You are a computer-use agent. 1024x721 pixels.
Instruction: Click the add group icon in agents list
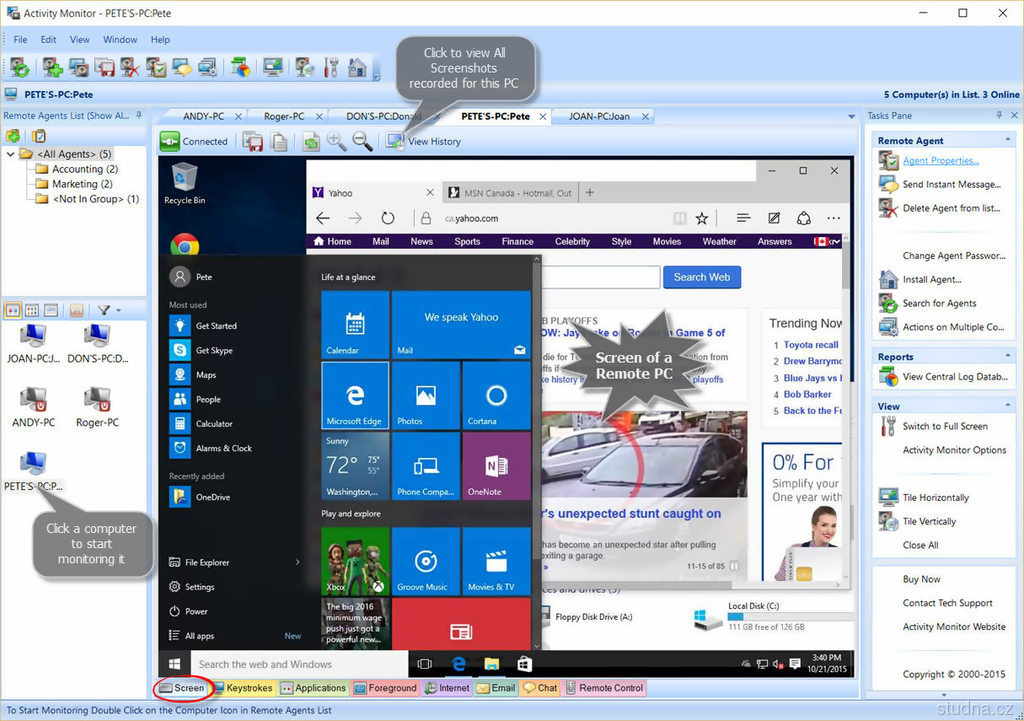coord(13,136)
